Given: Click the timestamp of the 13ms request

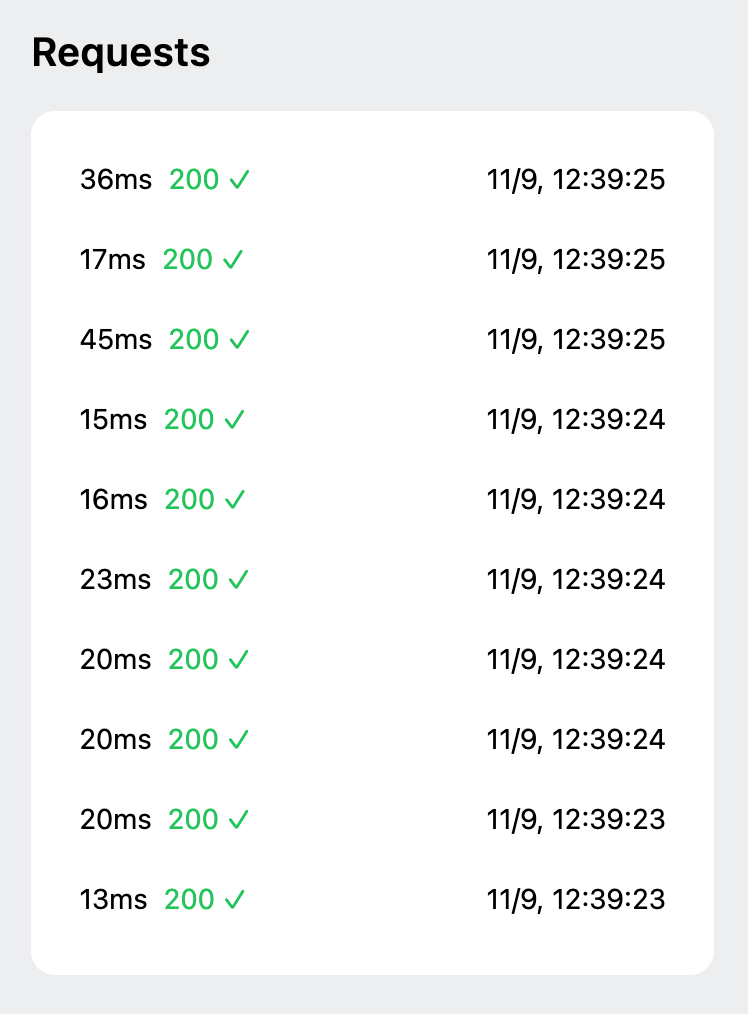Looking at the screenshot, I should click(576, 900).
